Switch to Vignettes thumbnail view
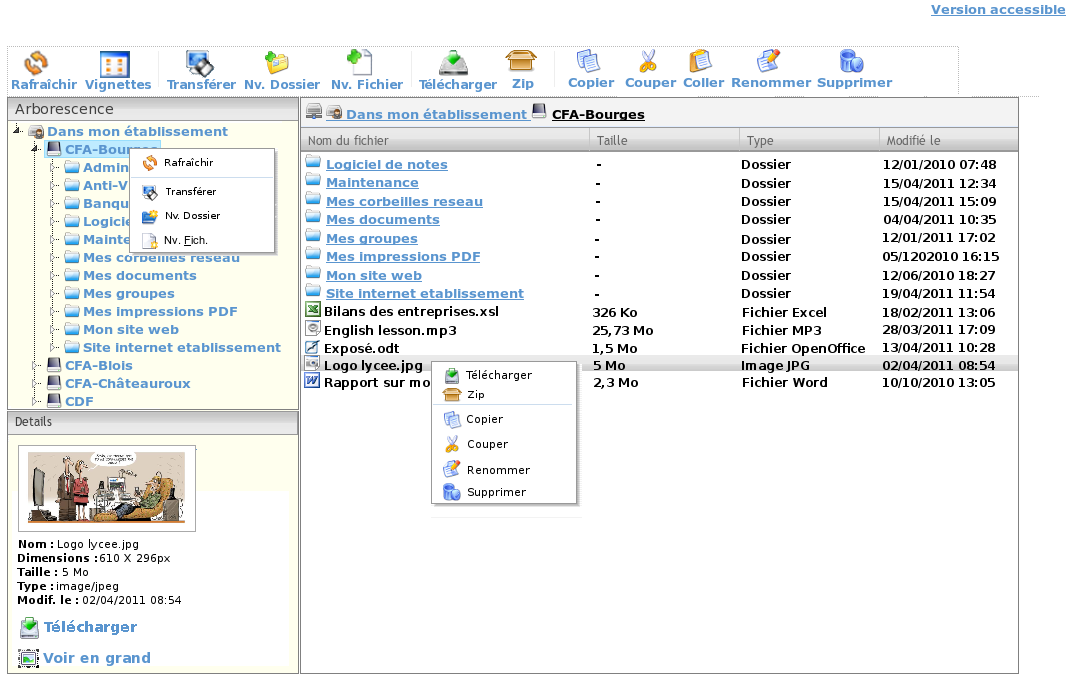Image resolution: width=1072 pixels, height=677 pixels. 115,65
